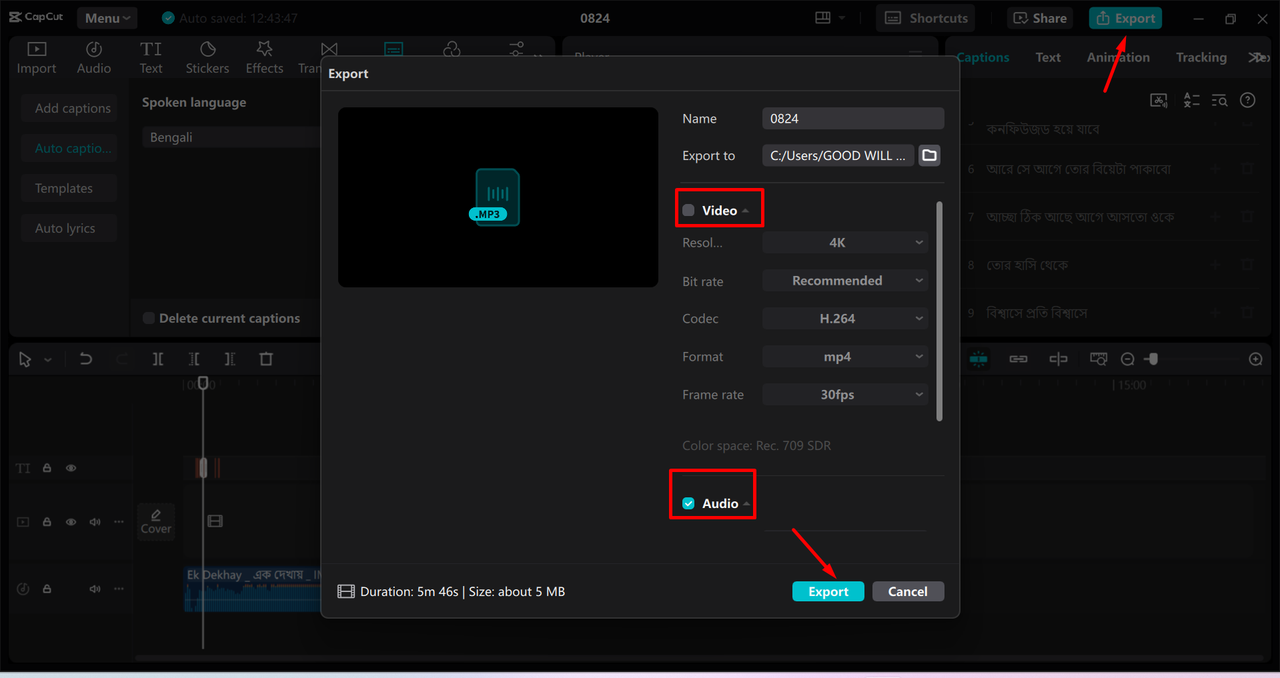Switch to the Captions tab in right panel

tap(983, 57)
